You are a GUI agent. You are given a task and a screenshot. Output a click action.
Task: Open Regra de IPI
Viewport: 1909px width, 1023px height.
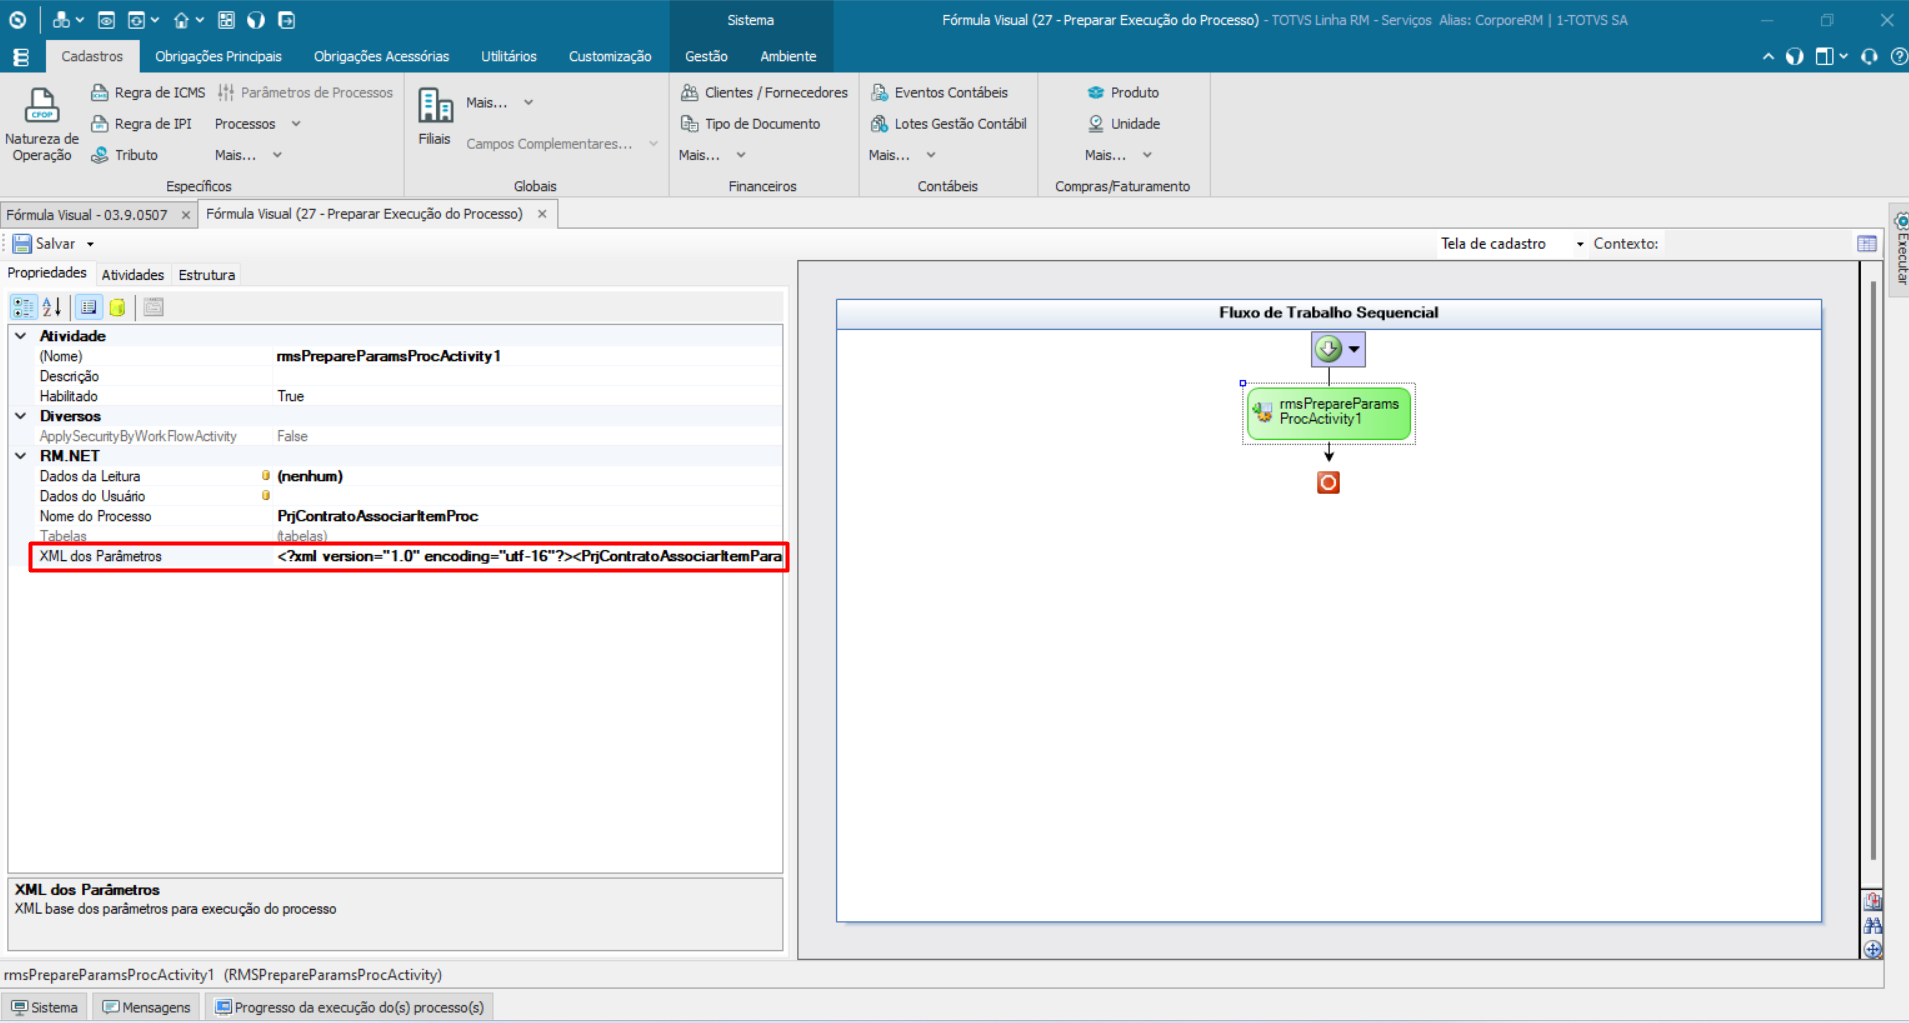[x=141, y=124]
